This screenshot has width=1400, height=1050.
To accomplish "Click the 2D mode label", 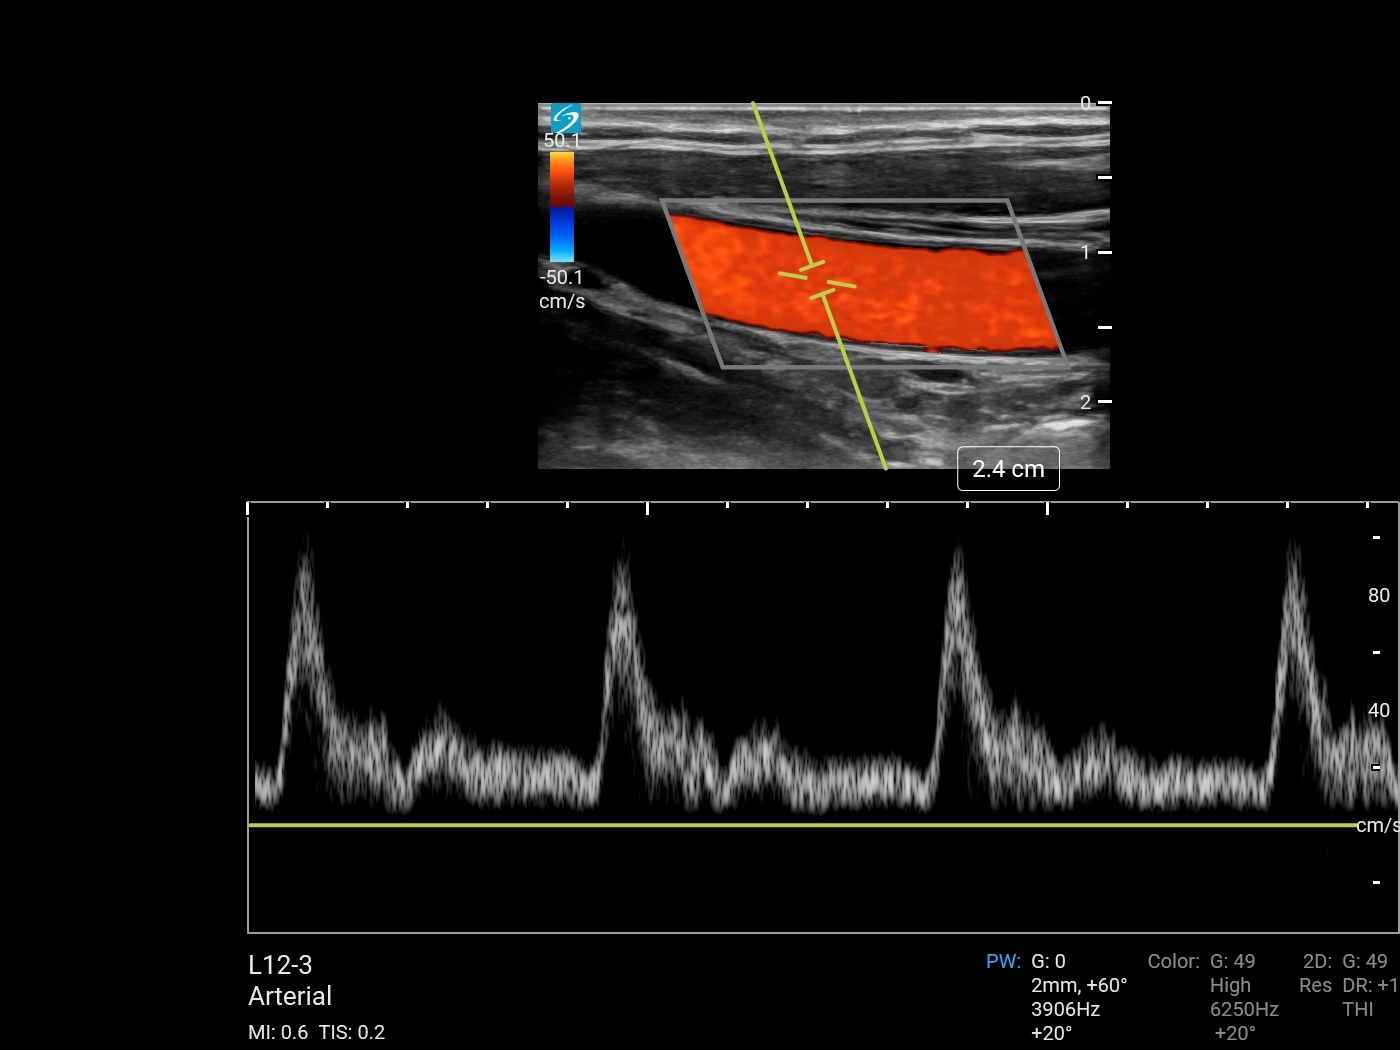I will (1316, 961).
